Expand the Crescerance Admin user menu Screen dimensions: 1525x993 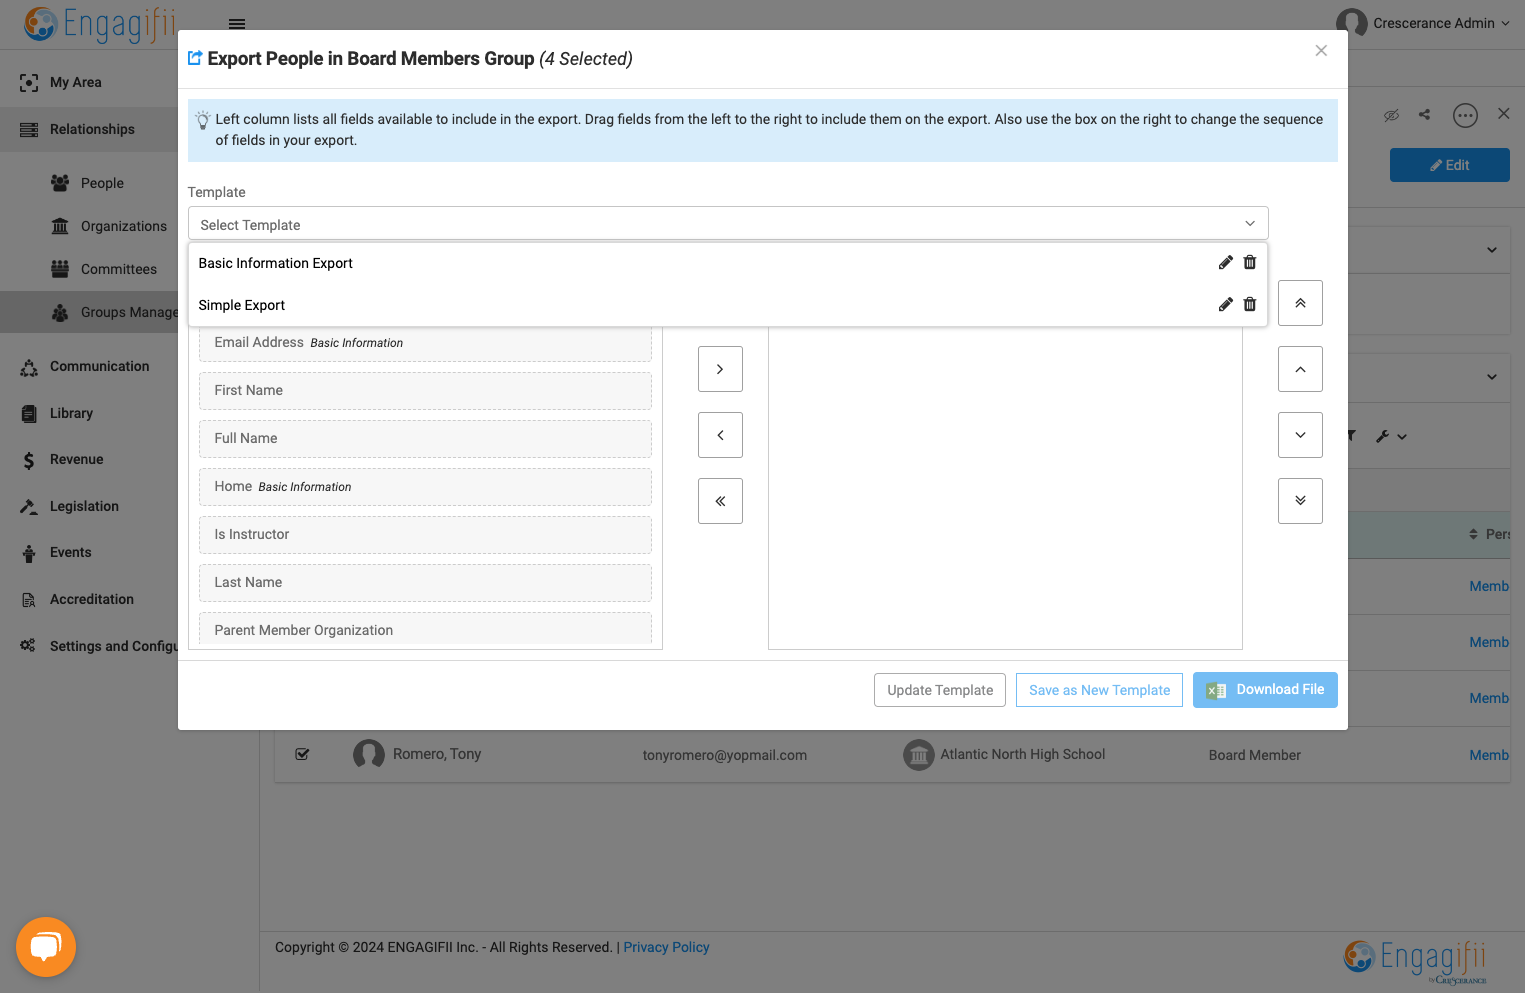pos(1423,23)
